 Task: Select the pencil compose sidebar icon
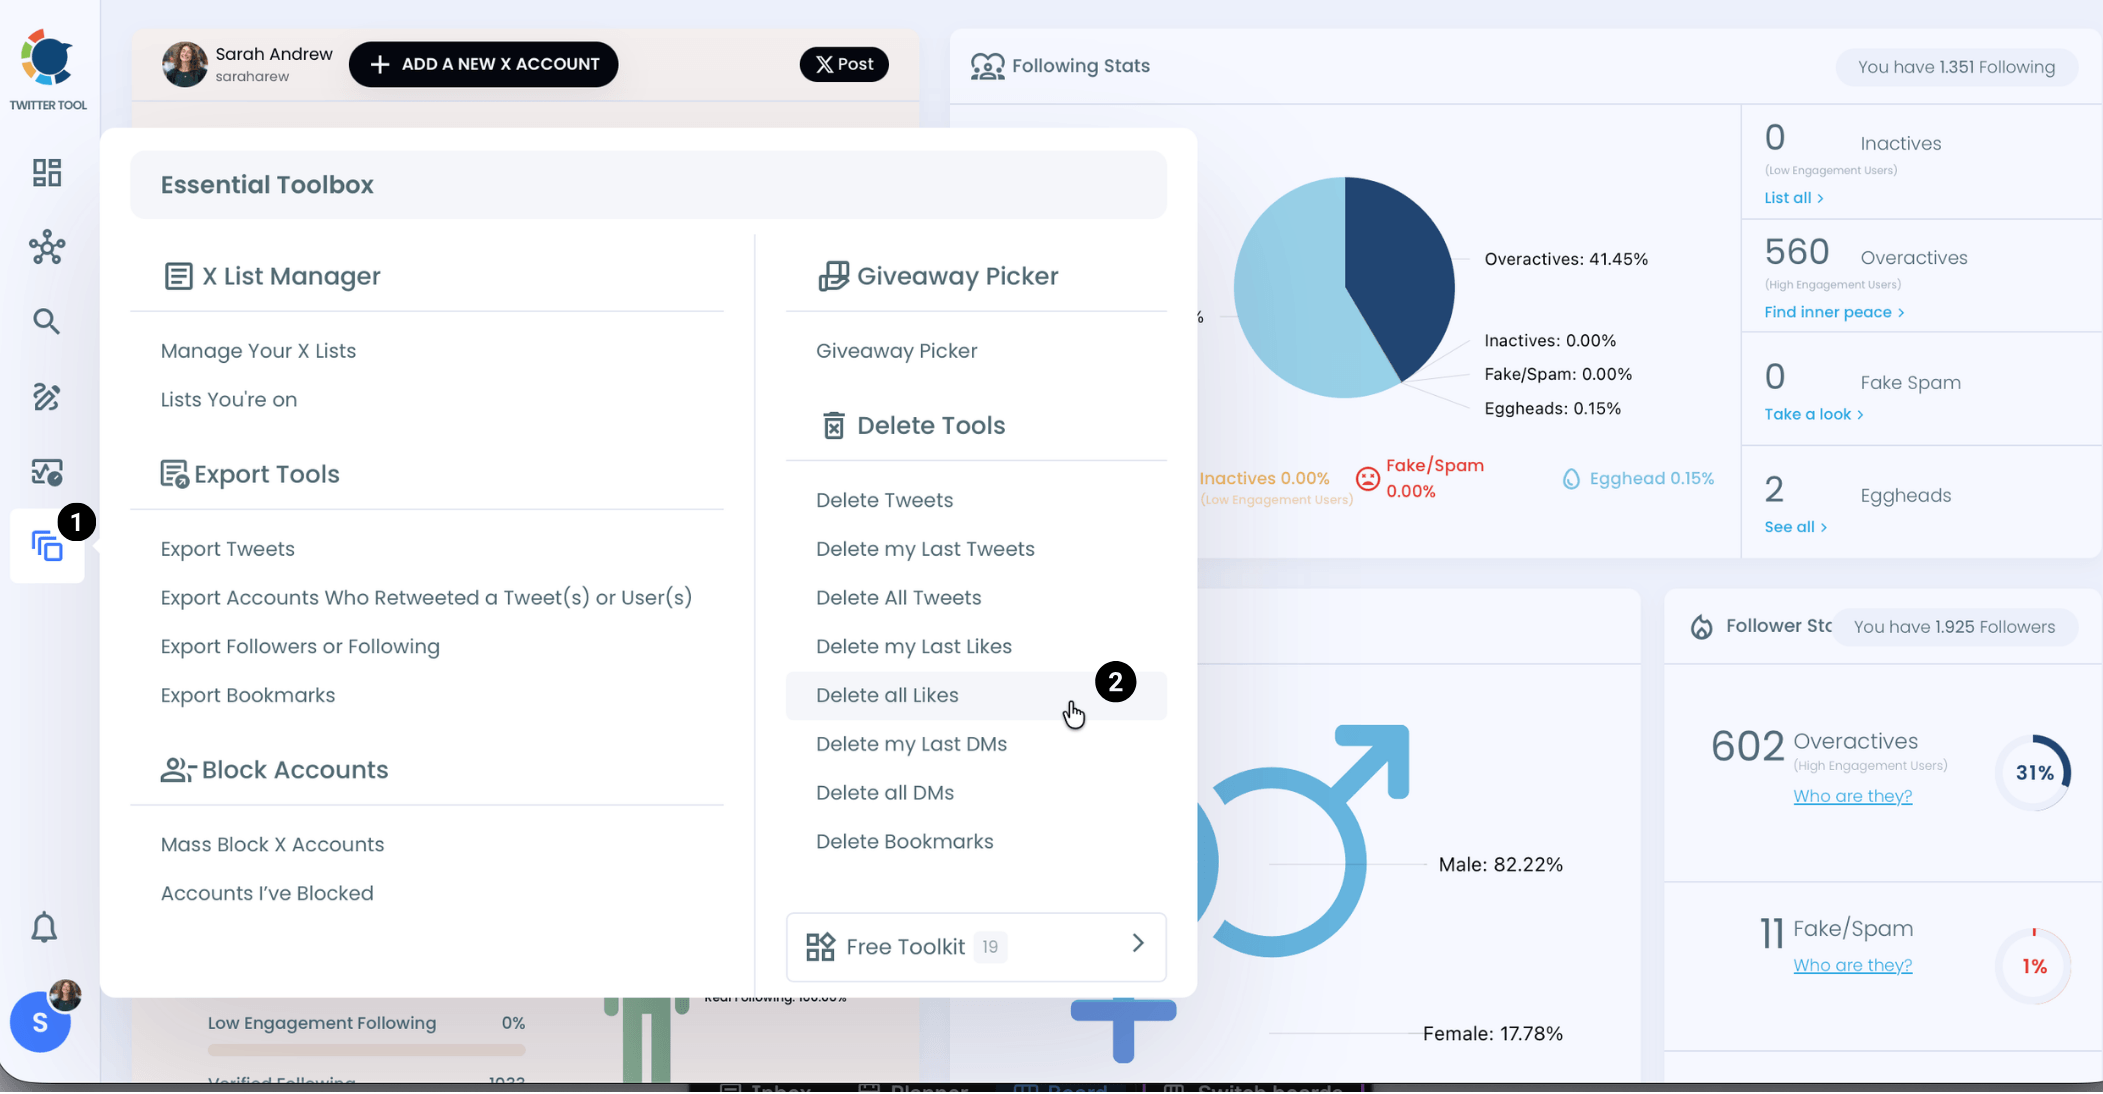pyautogui.click(x=46, y=397)
